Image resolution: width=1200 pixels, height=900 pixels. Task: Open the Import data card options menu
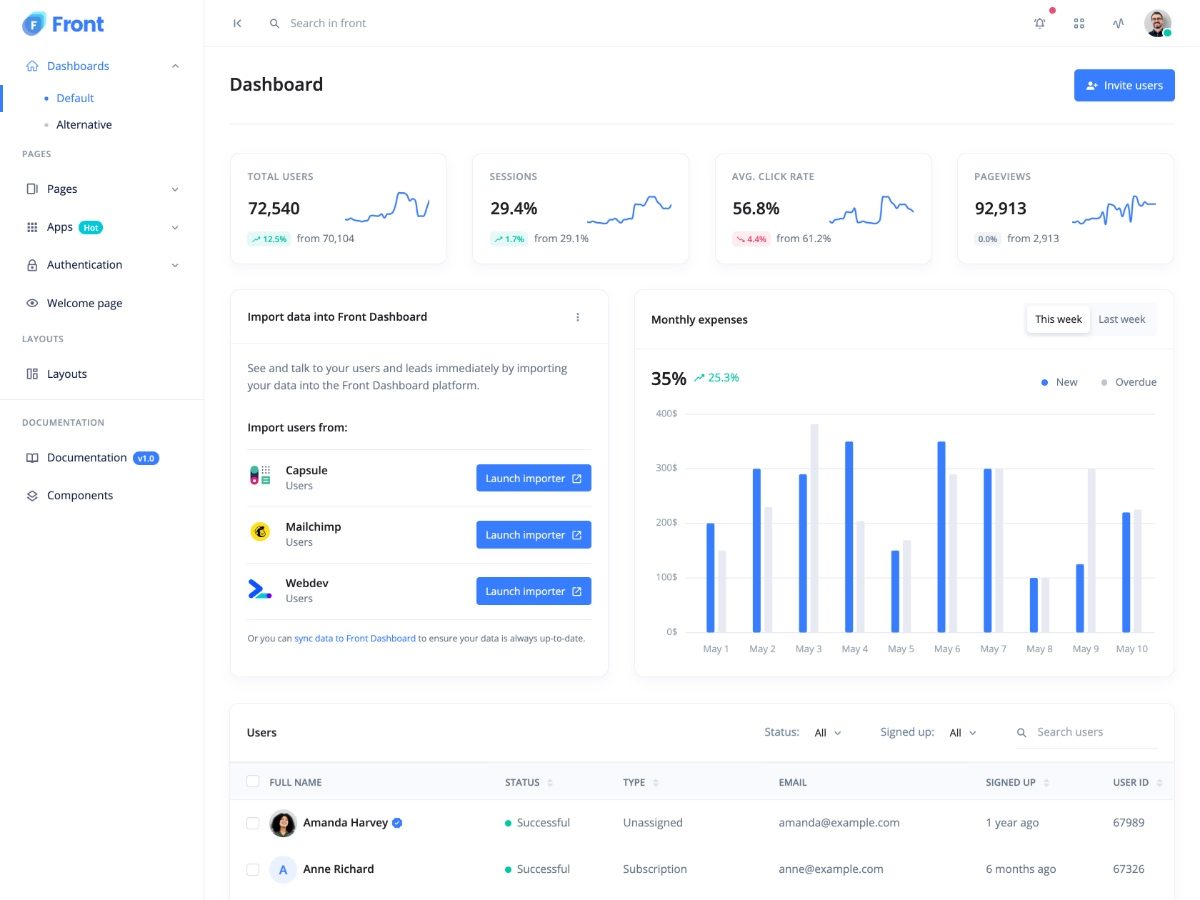pyautogui.click(x=577, y=317)
